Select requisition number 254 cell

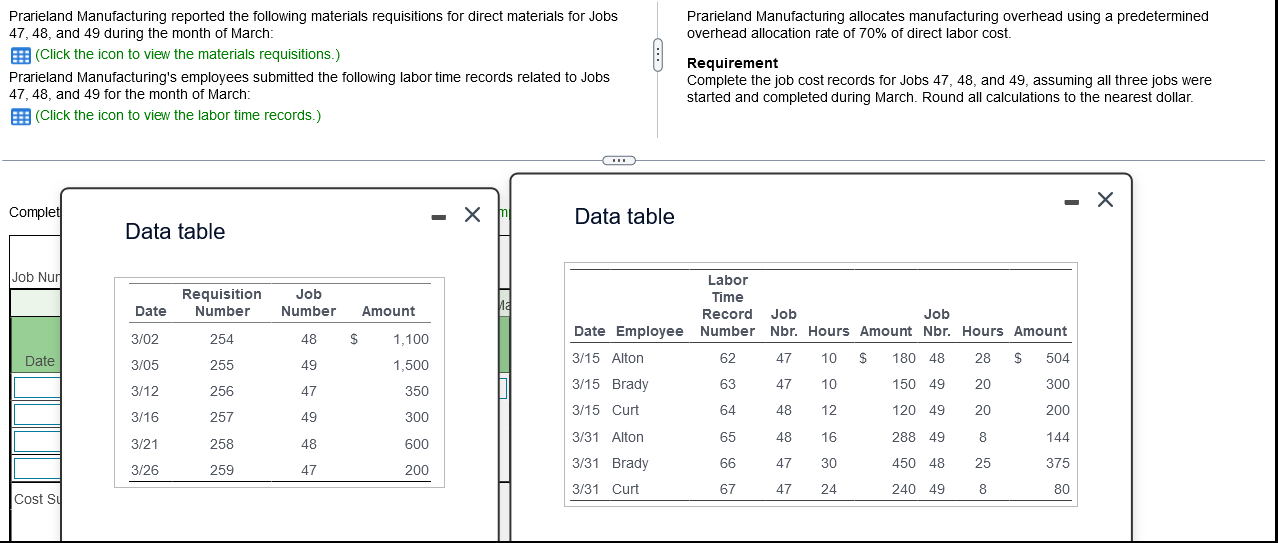click(x=222, y=340)
